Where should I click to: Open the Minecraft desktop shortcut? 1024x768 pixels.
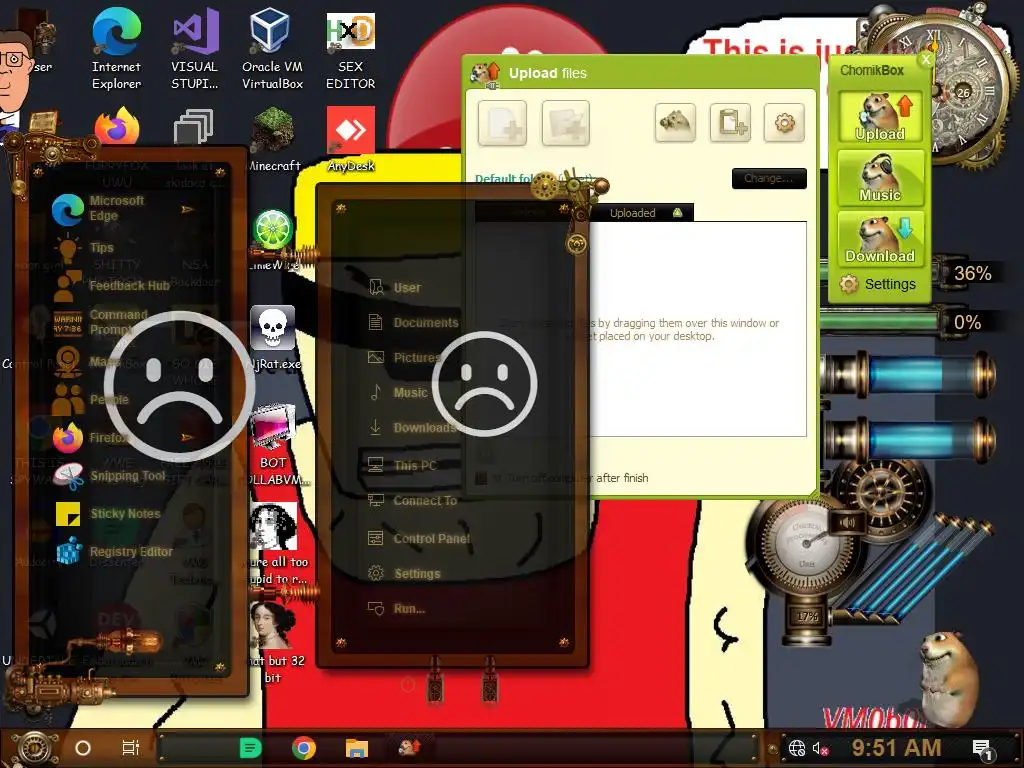[273, 140]
